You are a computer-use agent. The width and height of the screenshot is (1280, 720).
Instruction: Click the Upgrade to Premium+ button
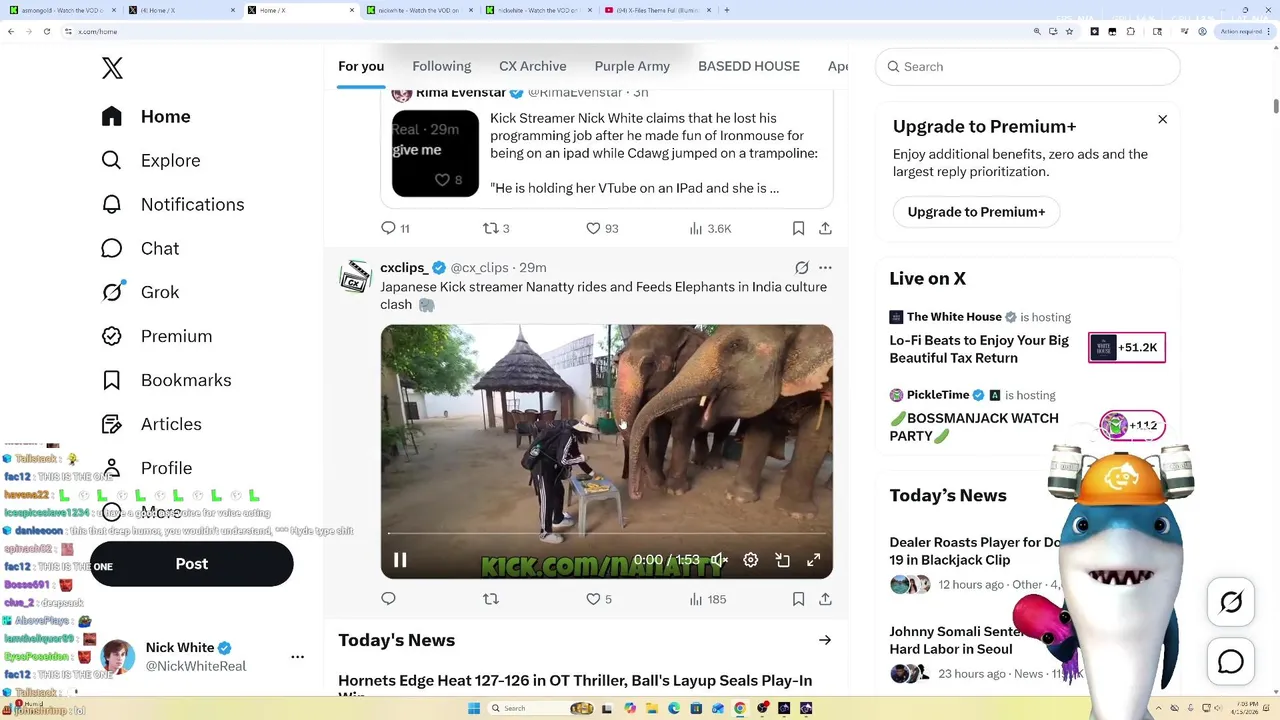(x=976, y=212)
